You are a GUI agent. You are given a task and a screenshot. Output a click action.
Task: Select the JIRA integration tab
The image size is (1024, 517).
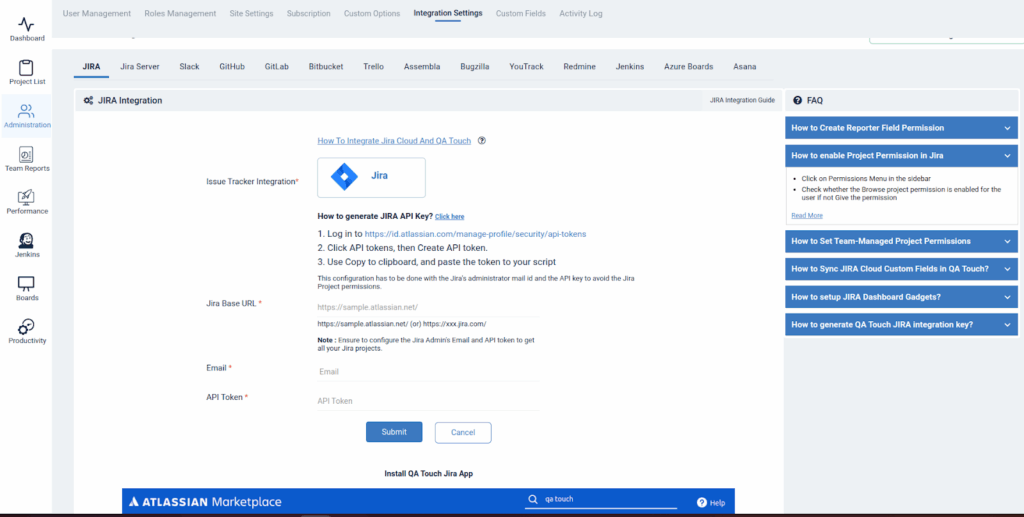click(x=91, y=67)
